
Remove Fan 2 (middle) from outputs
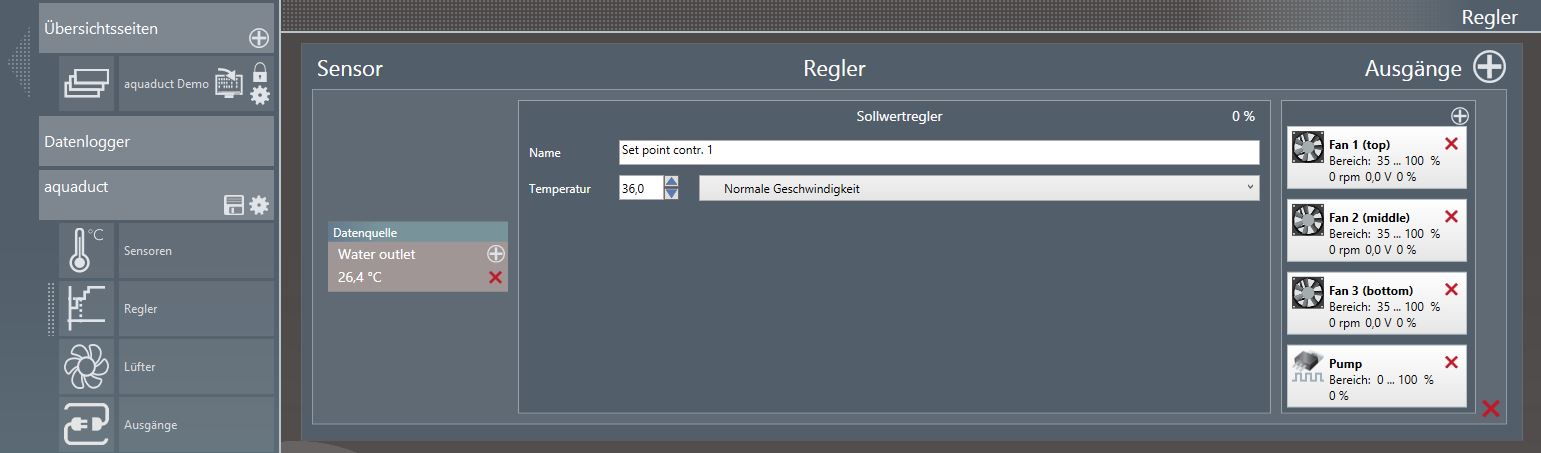[x=1452, y=217]
